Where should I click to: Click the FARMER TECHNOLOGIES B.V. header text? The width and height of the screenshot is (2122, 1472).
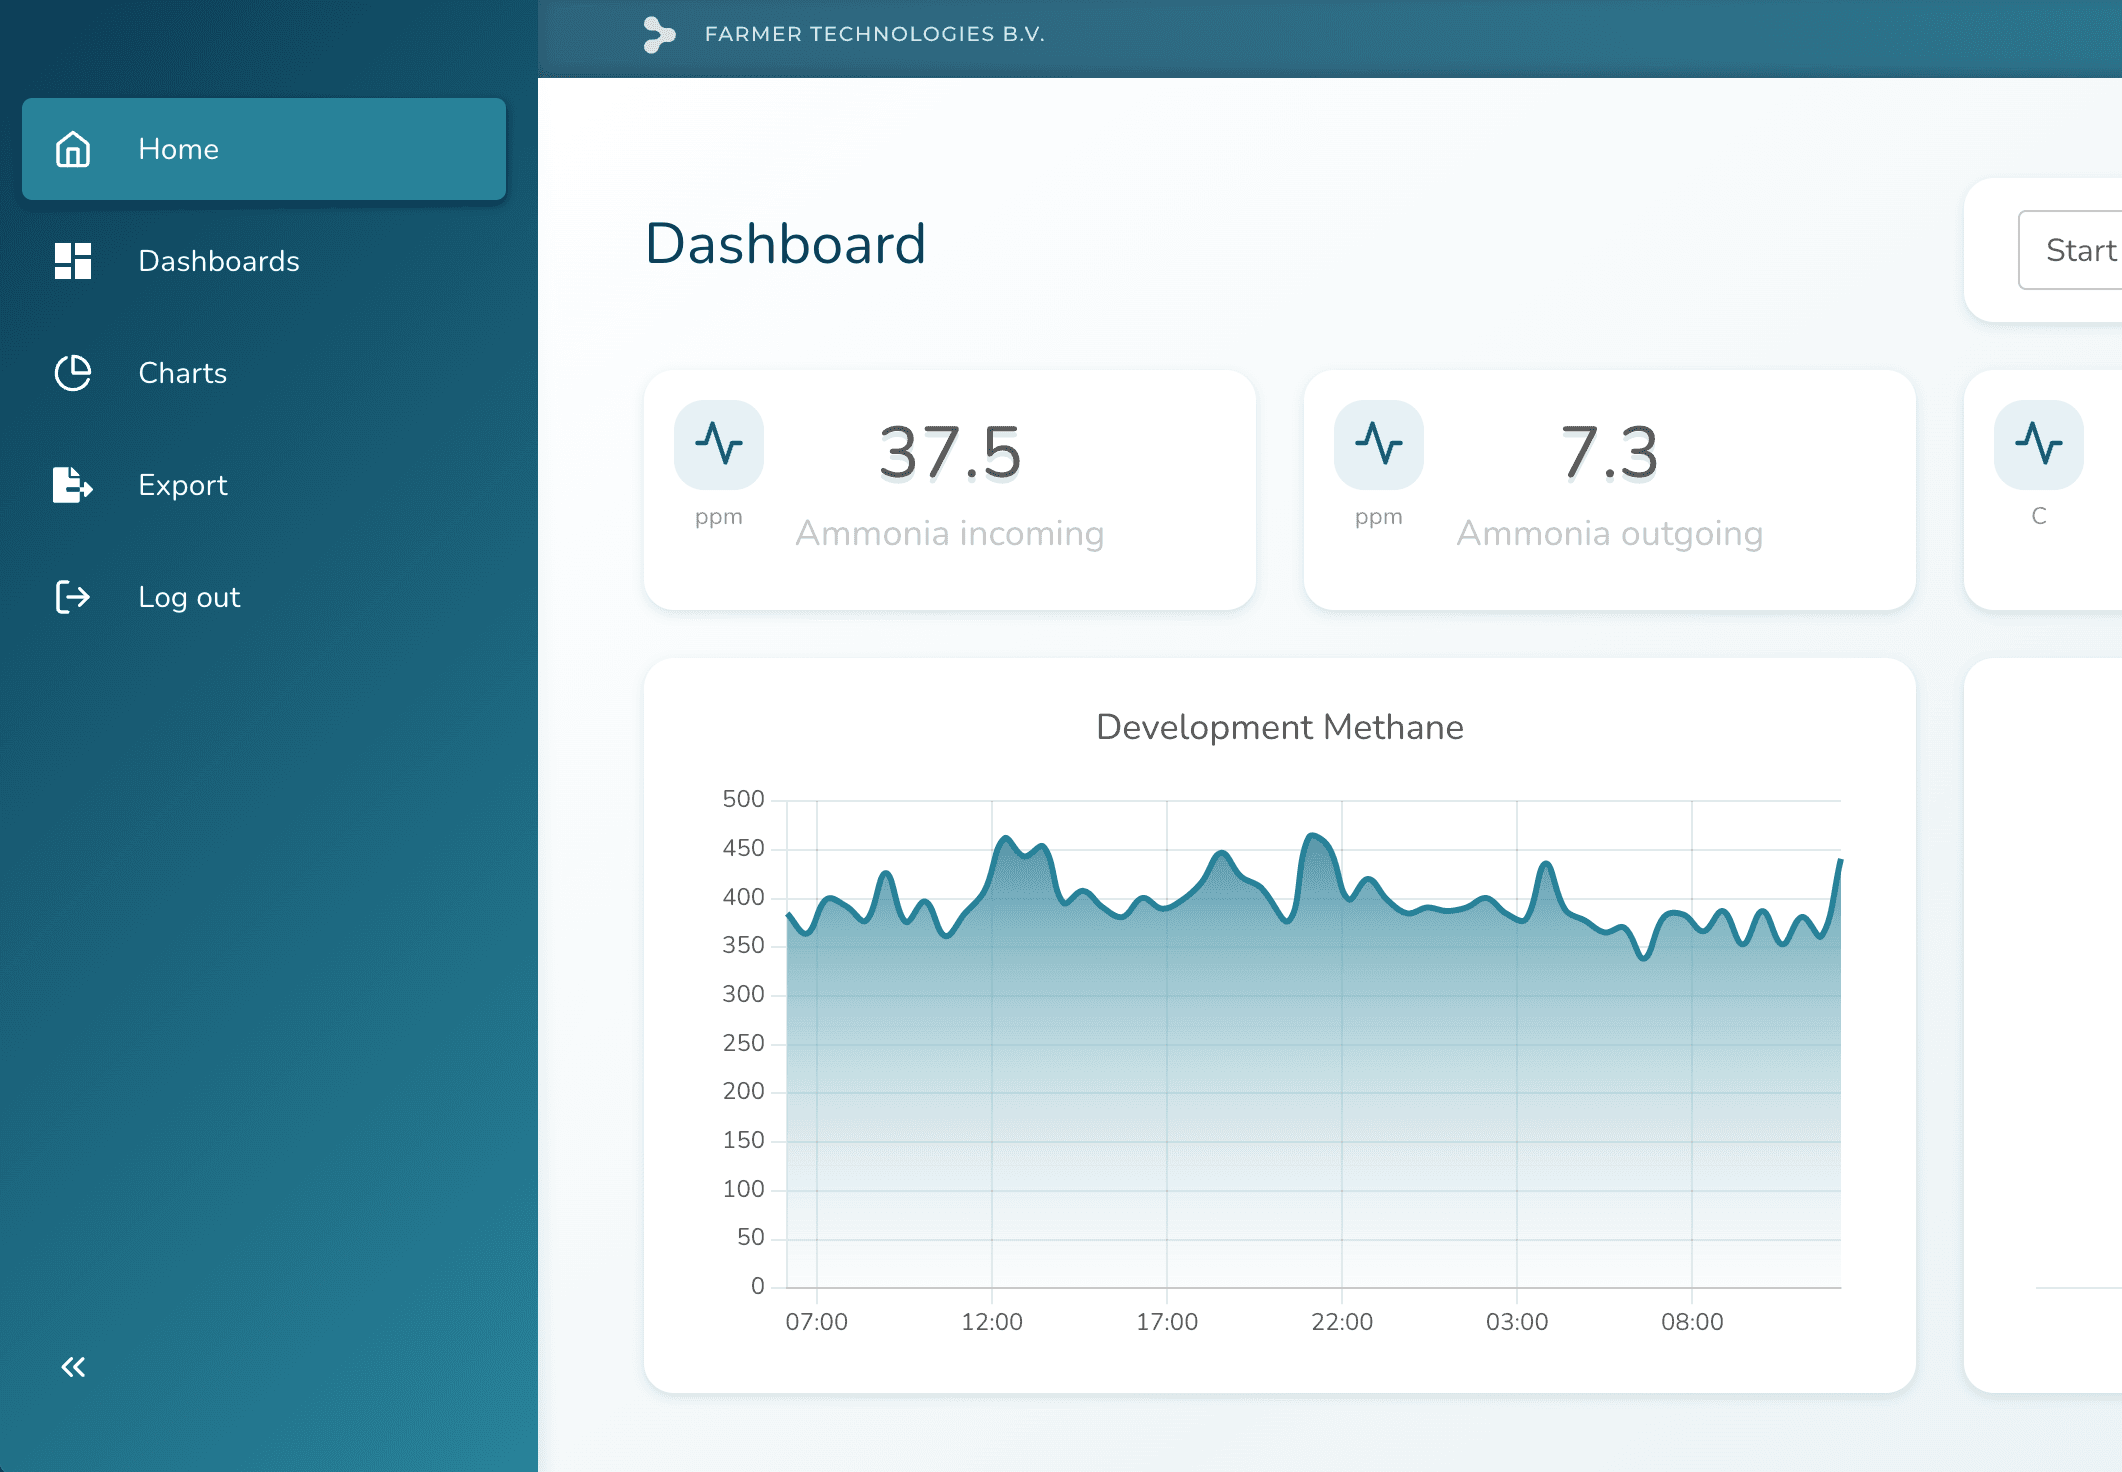pos(875,34)
